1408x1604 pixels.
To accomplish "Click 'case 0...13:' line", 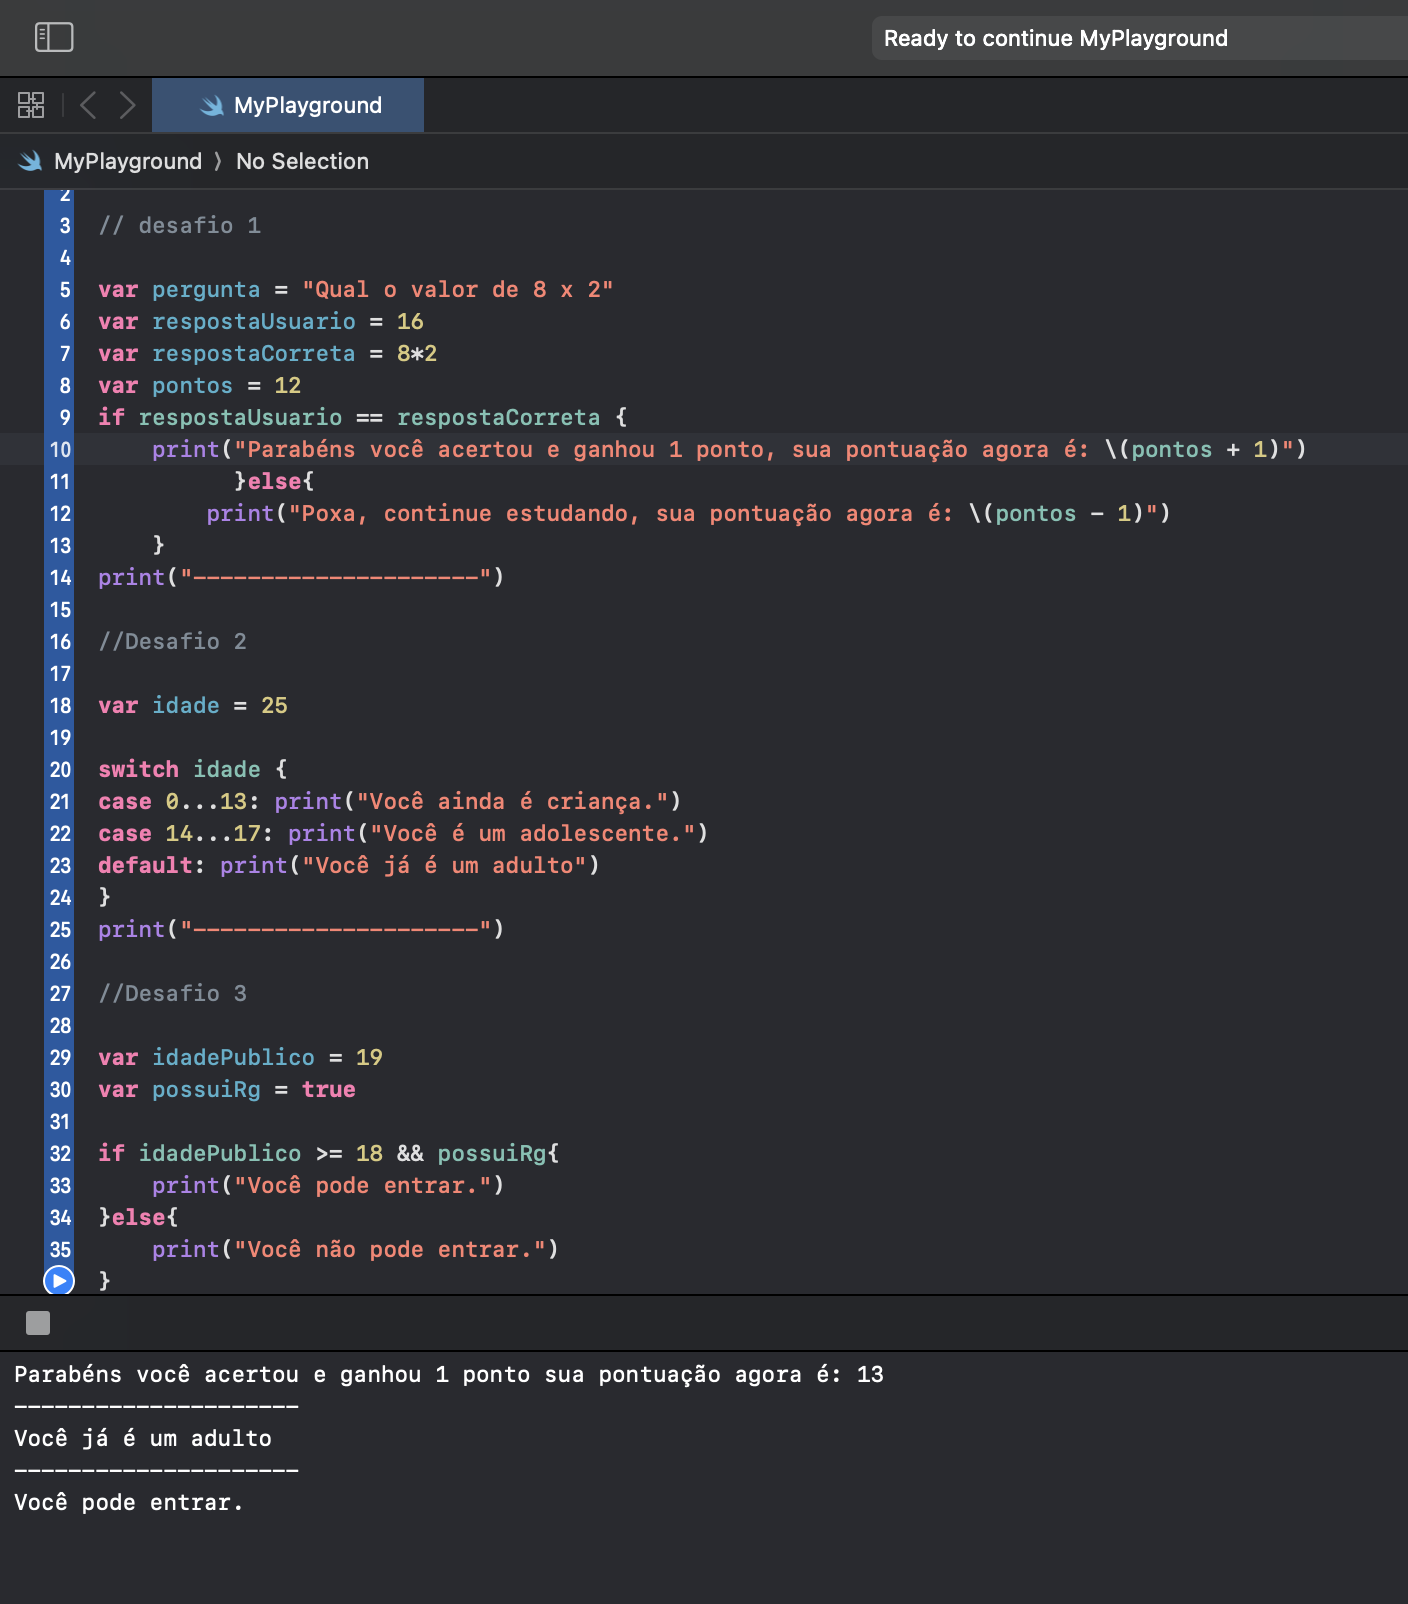I will [390, 801].
